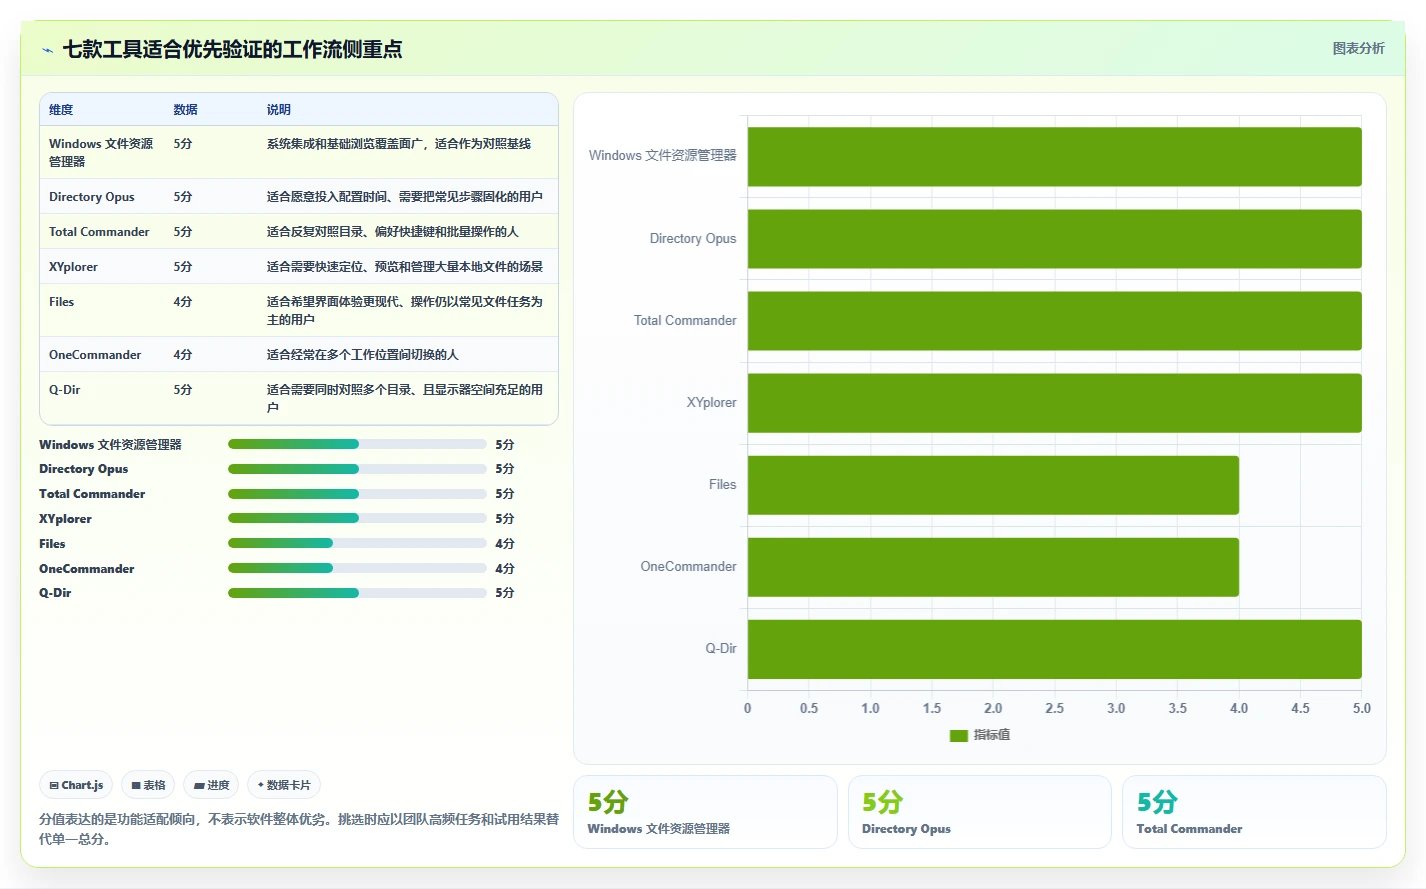Select the Directory Opus table row name
Image resolution: width=1426 pixels, height=889 pixels.
(x=91, y=197)
